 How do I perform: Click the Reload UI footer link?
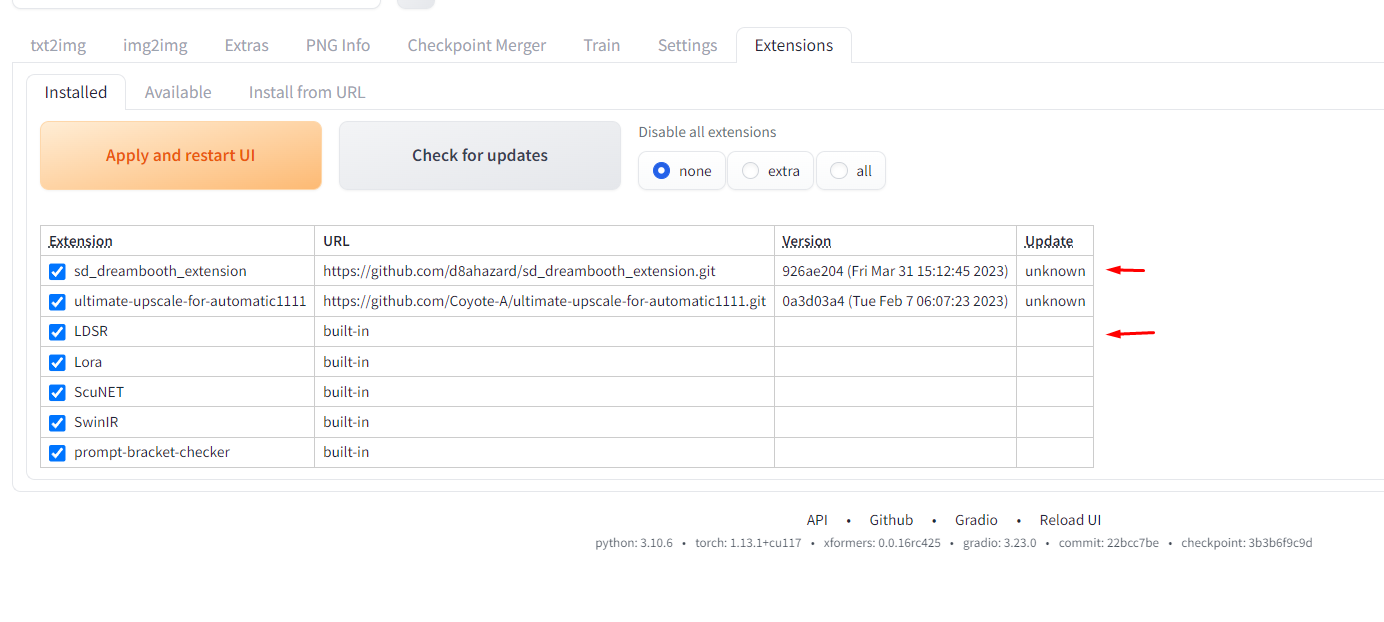click(x=1070, y=519)
